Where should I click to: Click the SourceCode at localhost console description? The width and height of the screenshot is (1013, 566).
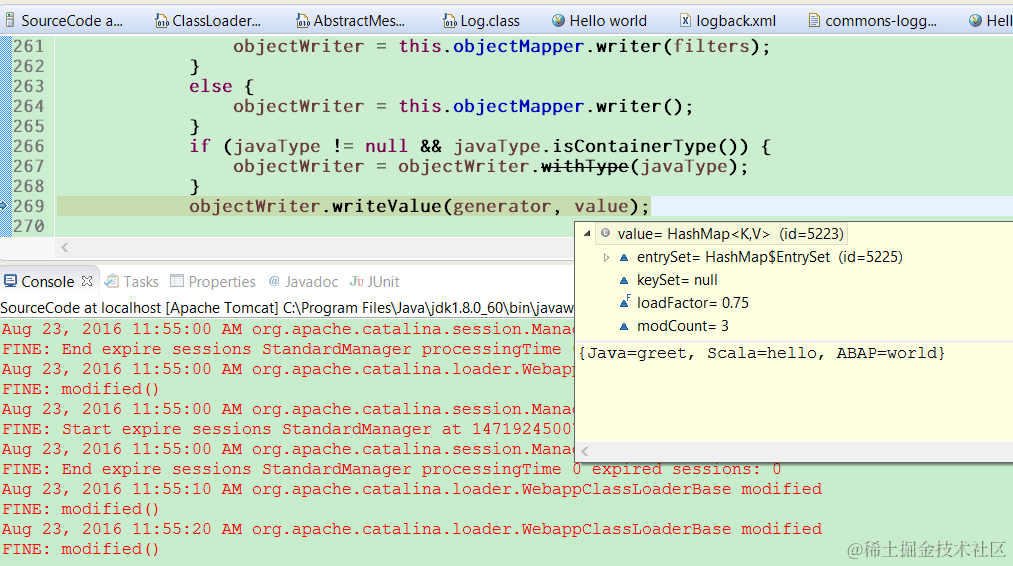[x=287, y=308]
